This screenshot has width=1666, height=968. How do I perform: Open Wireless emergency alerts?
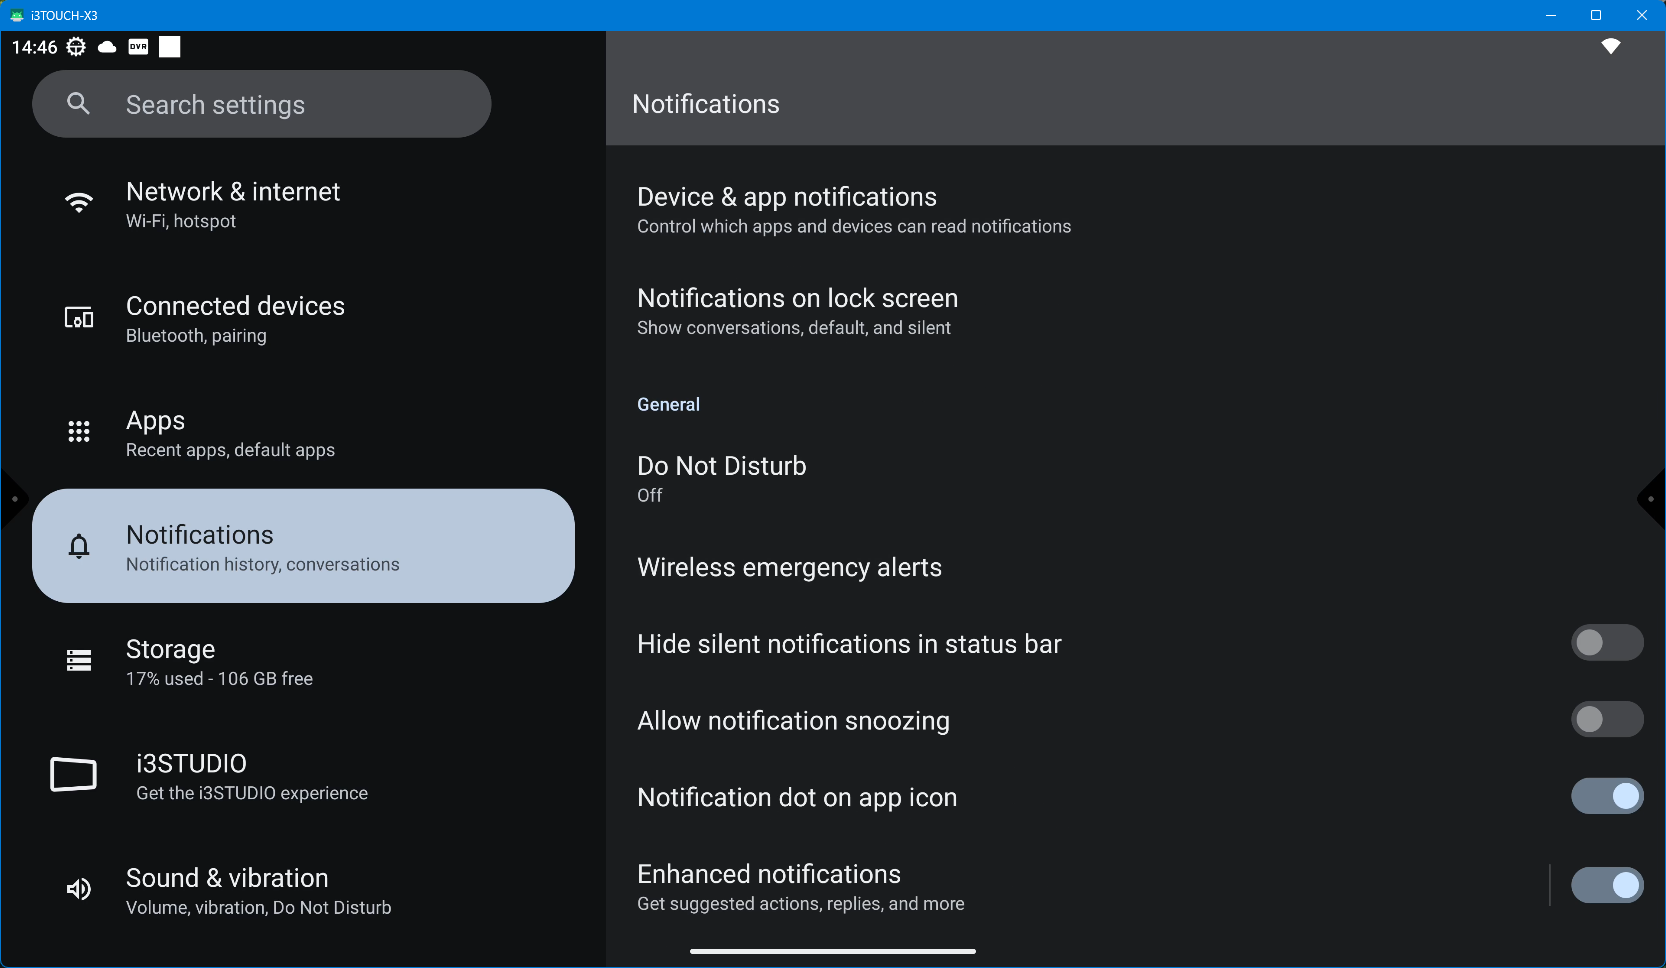click(789, 568)
